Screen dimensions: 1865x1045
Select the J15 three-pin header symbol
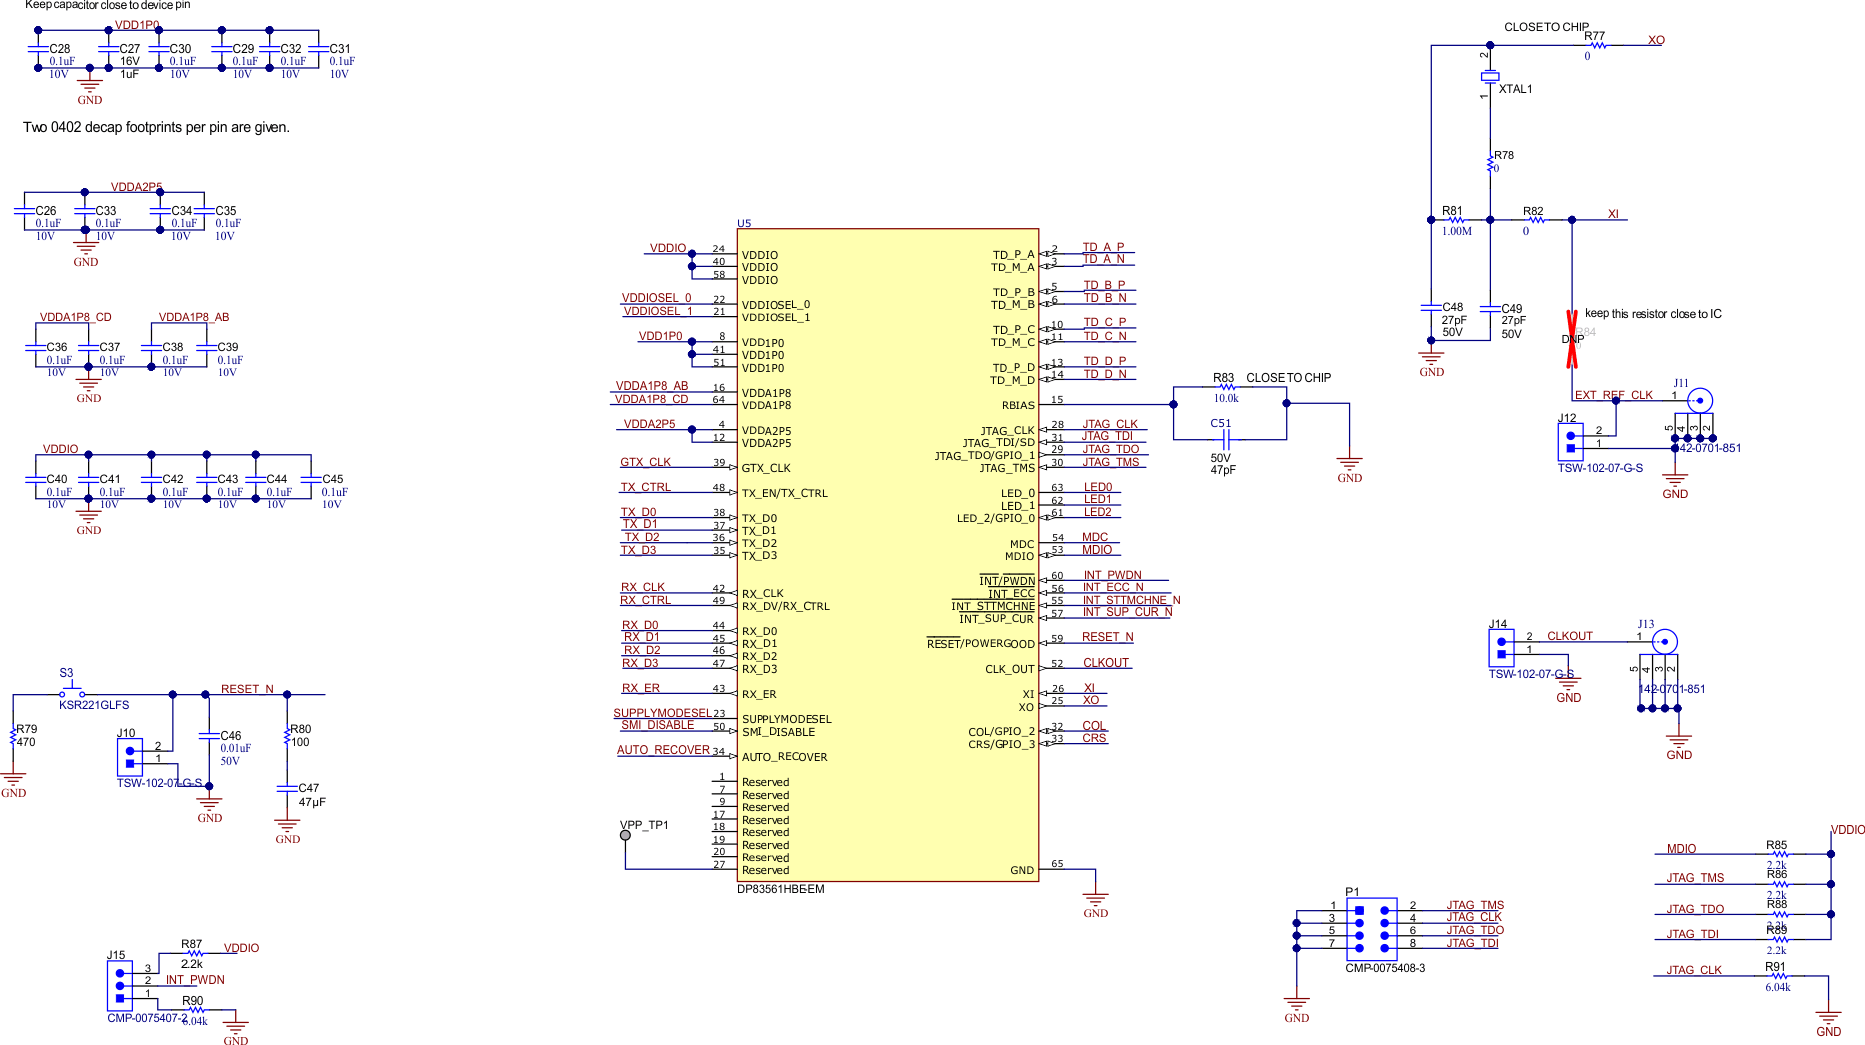(x=120, y=985)
